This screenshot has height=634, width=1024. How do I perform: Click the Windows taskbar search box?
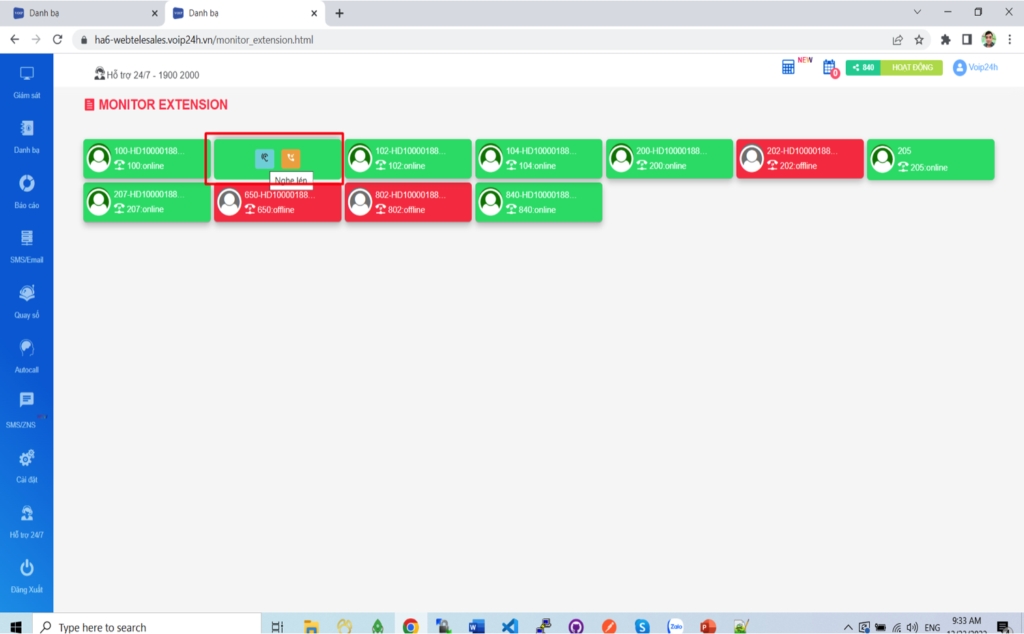click(x=150, y=627)
